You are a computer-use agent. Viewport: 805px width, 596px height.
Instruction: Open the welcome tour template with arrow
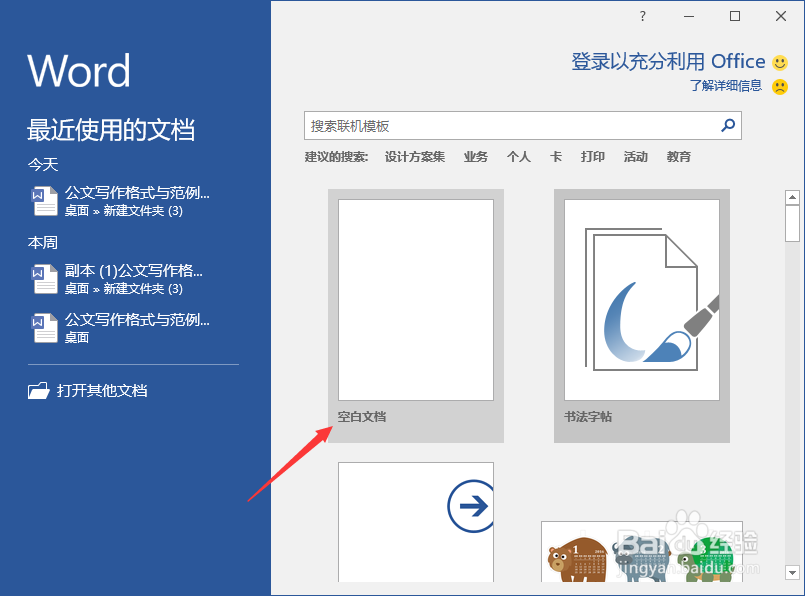(416, 522)
